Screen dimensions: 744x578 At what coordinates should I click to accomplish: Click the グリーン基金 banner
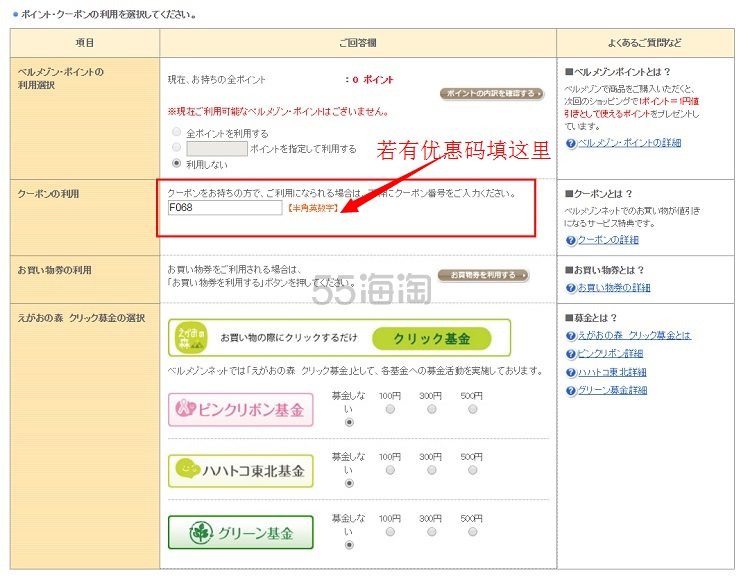click(241, 532)
